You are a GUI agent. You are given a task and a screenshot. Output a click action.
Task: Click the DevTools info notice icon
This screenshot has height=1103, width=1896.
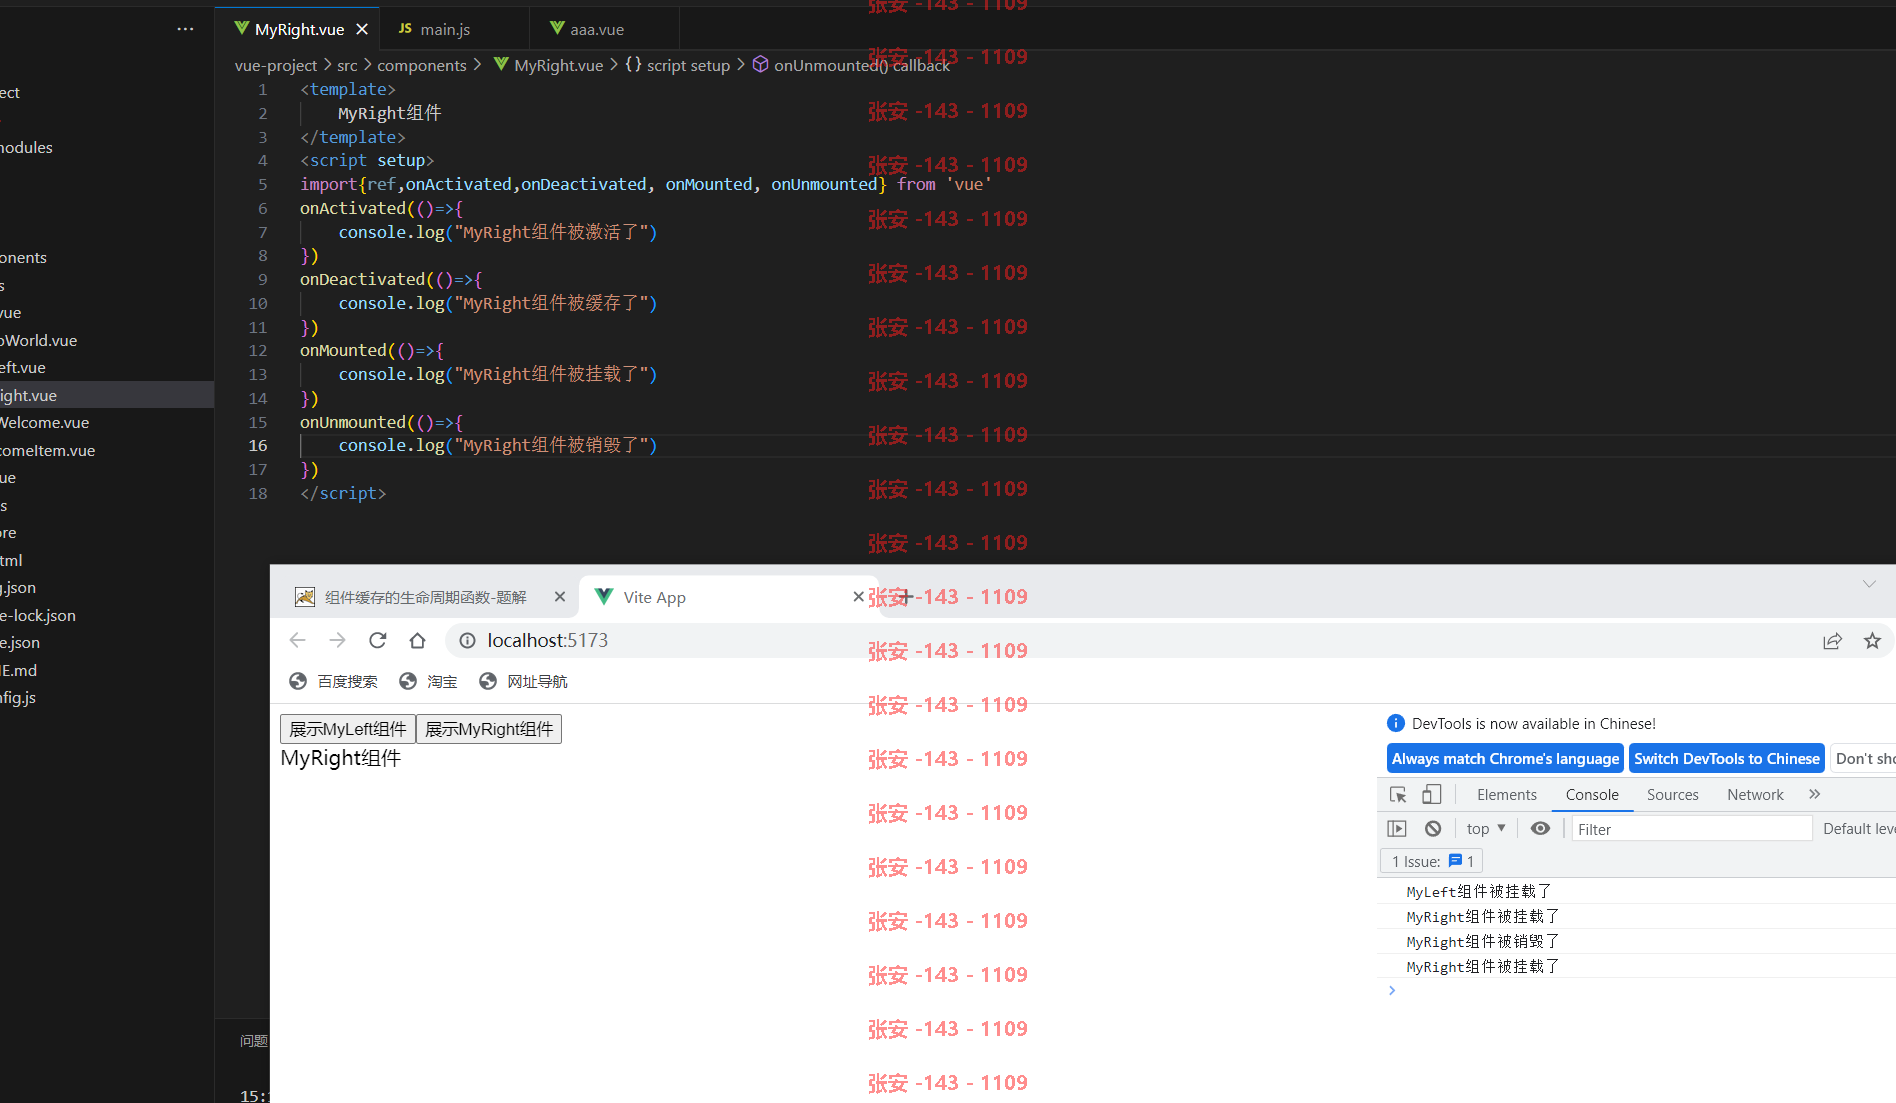1396,723
